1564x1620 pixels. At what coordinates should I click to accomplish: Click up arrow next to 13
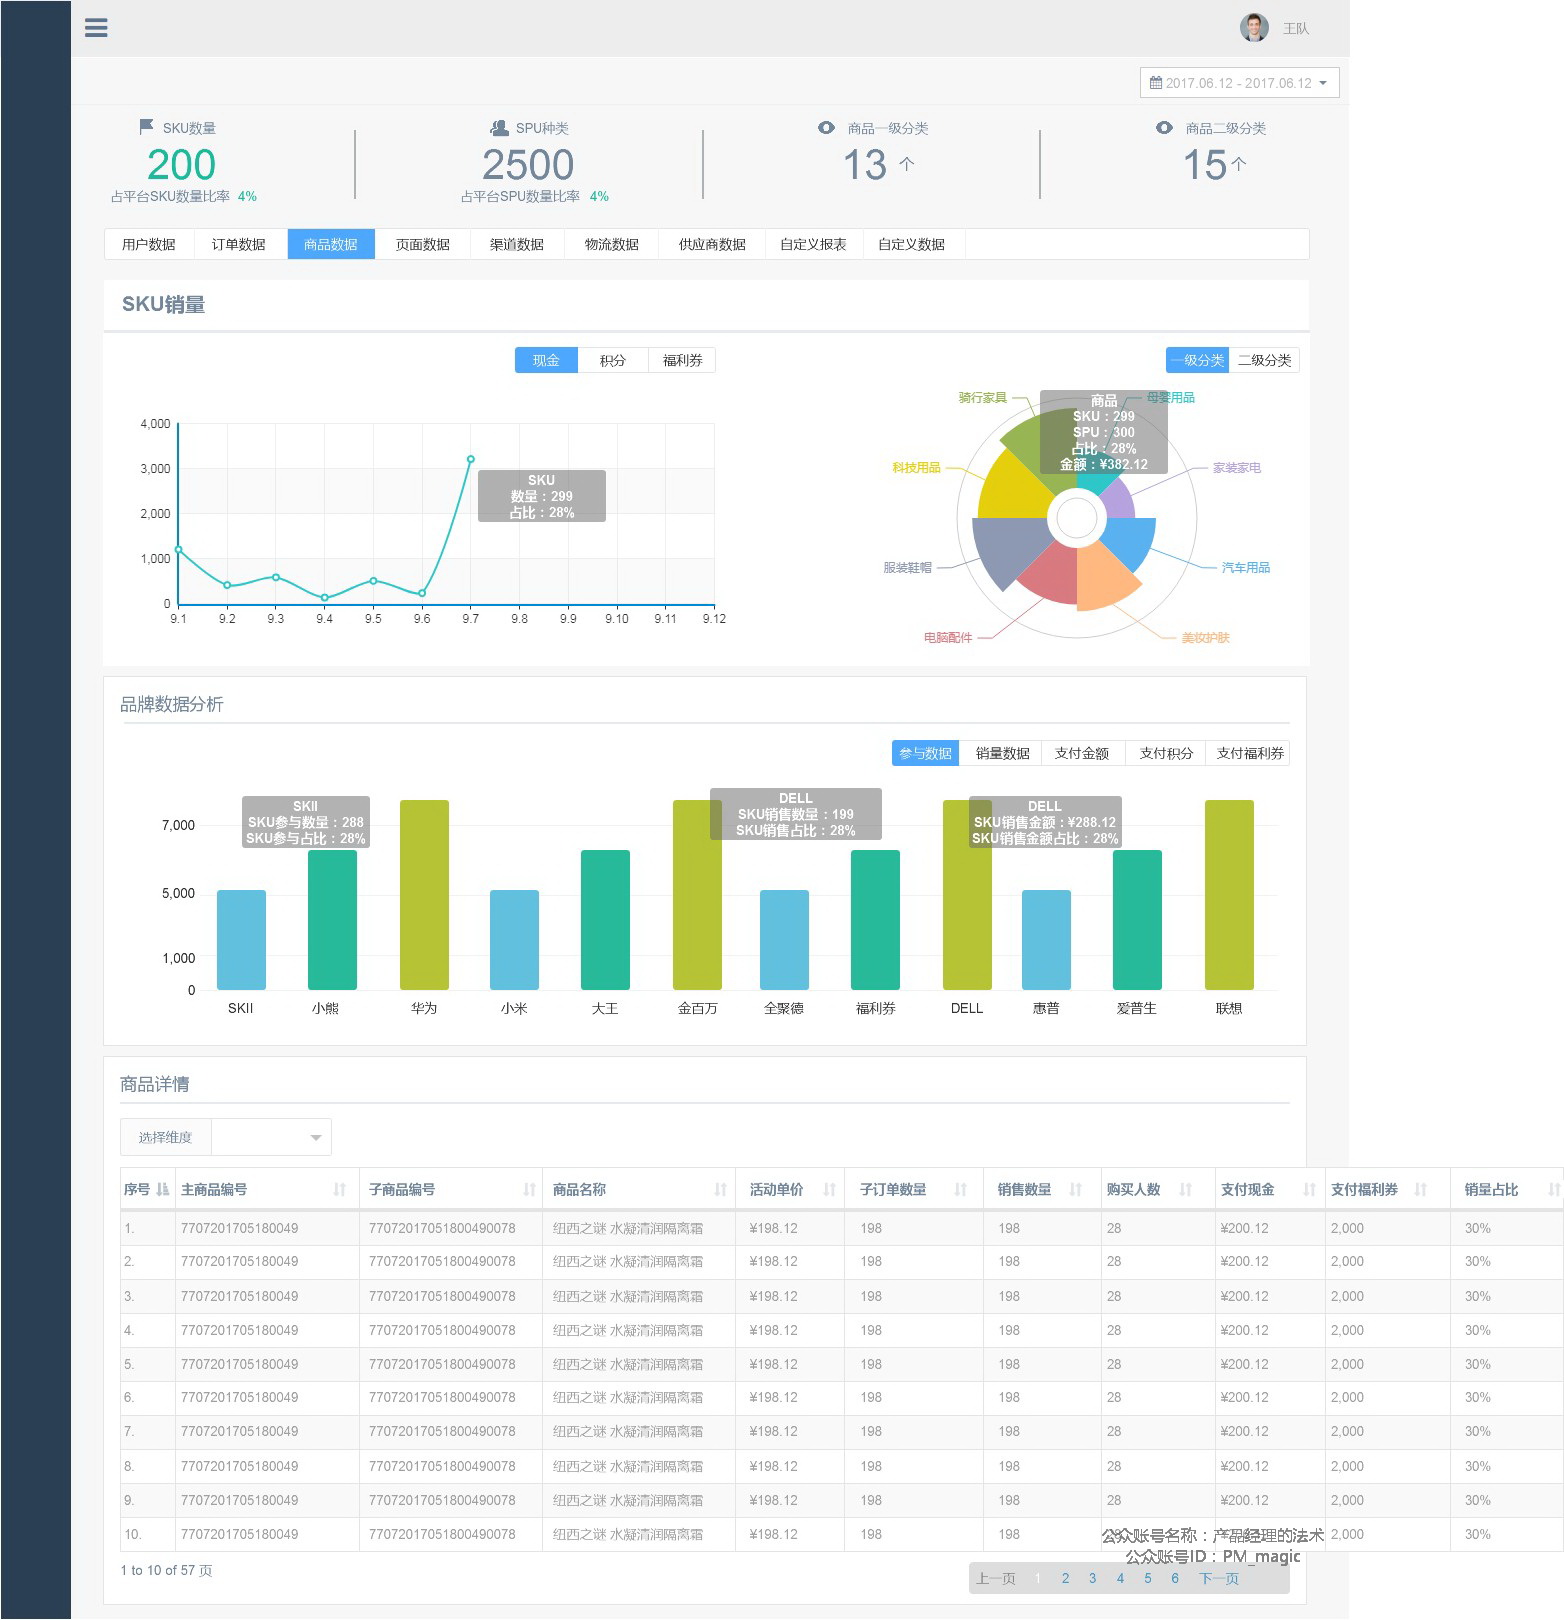[x=907, y=164]
